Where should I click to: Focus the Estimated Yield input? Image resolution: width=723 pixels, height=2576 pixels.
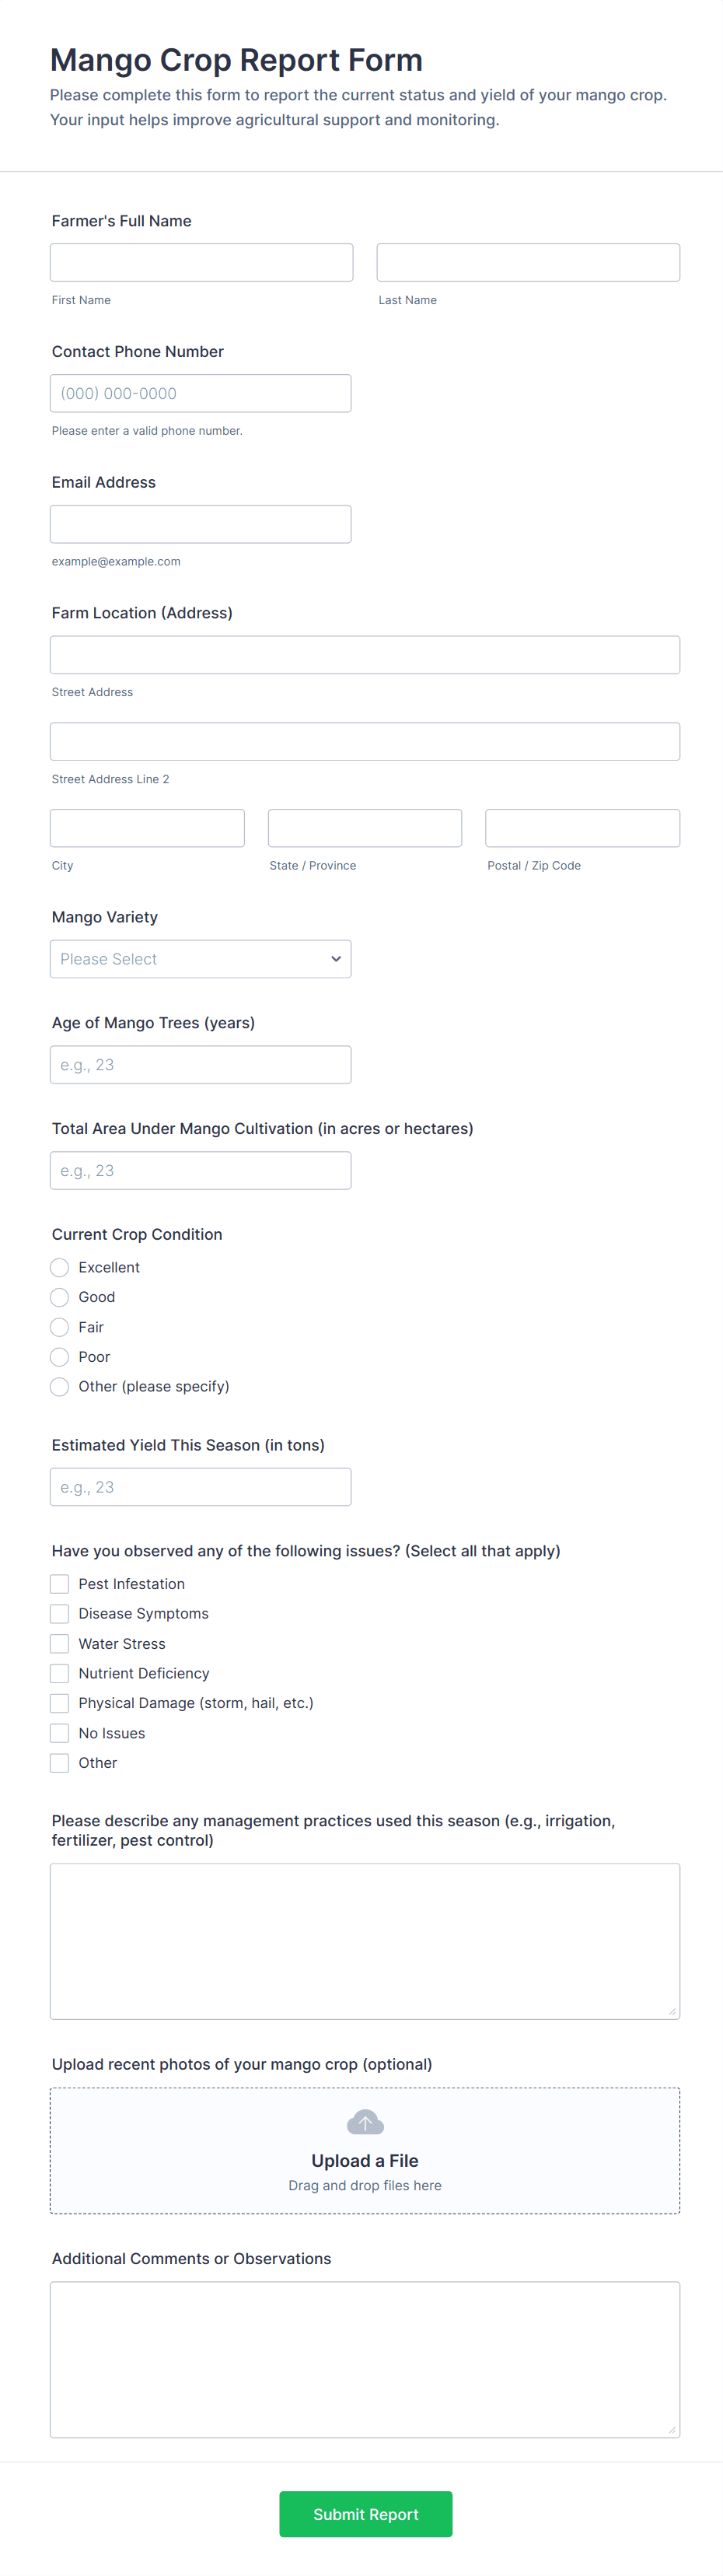click(x=200, y=1487)
